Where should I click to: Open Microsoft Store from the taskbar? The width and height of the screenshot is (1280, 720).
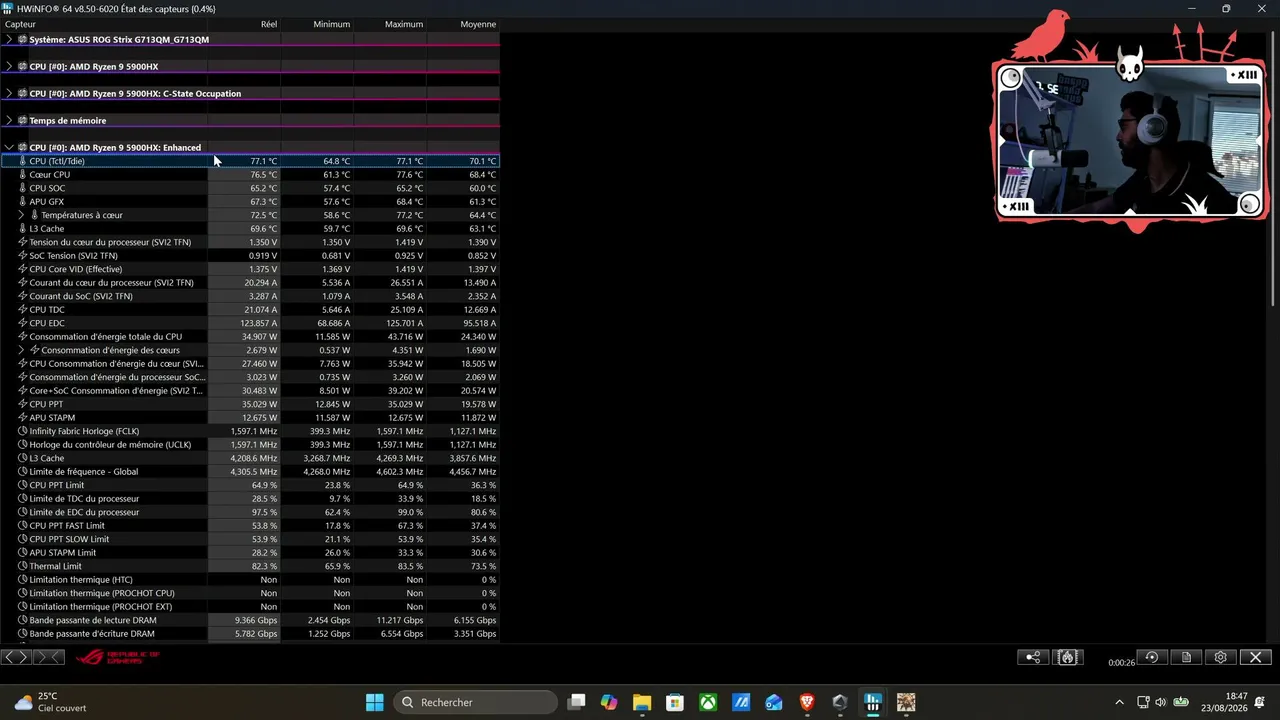click(x=675, y=702)
